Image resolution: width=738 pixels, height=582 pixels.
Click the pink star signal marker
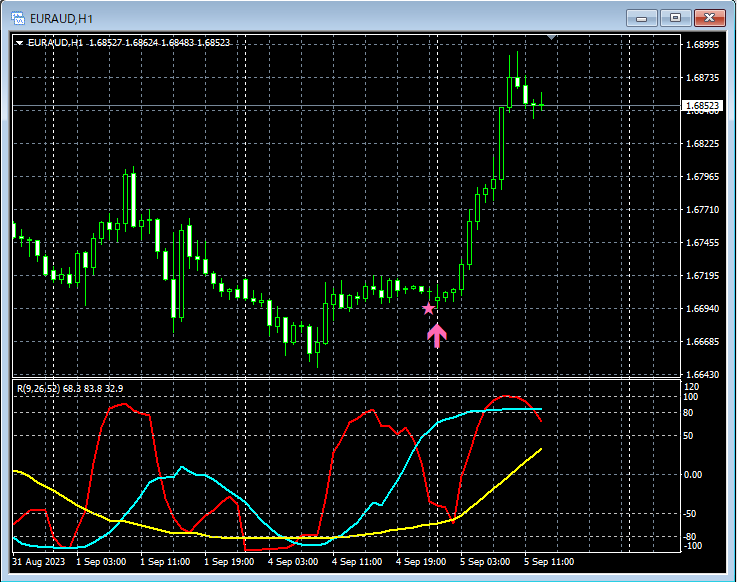(x=428, y=309)
